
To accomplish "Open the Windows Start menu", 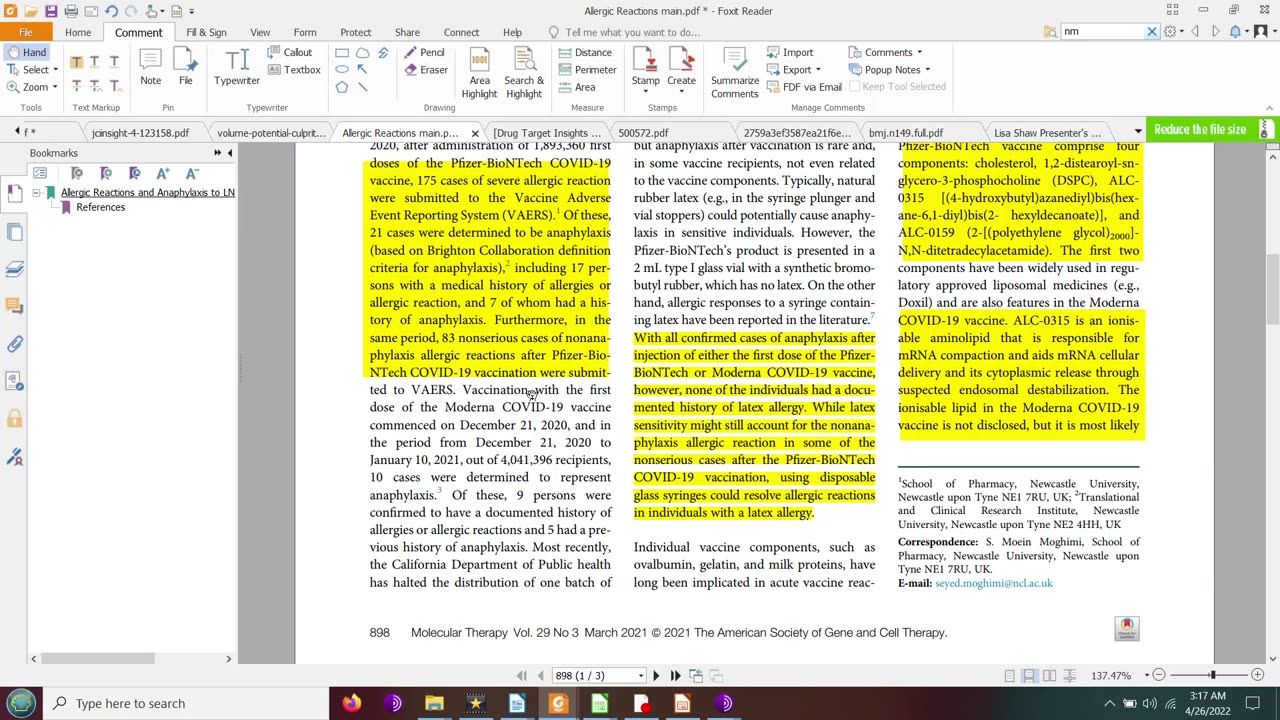I will (20, 703).
